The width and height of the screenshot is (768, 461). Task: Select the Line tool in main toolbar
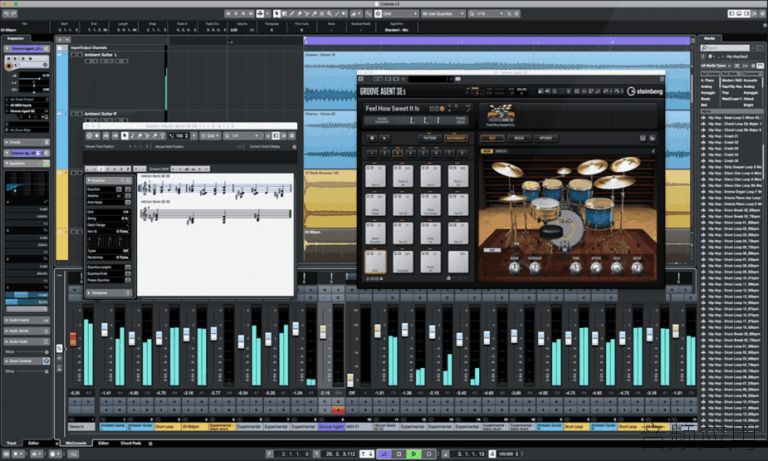337,14
